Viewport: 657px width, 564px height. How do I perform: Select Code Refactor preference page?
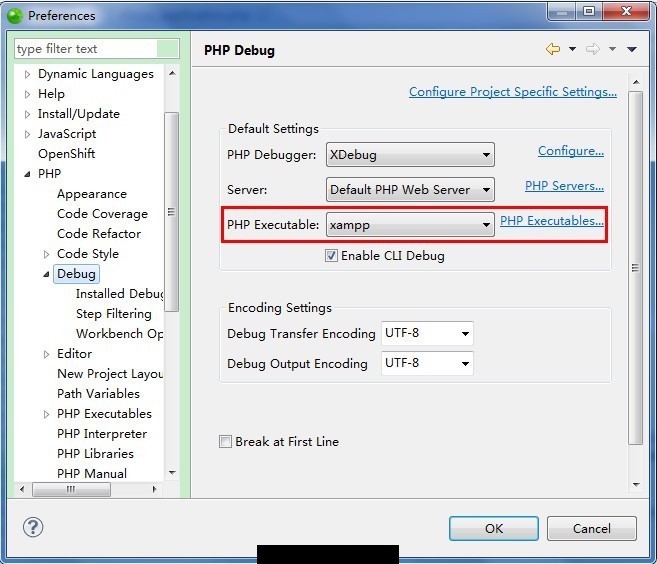[x=99, y=234]
